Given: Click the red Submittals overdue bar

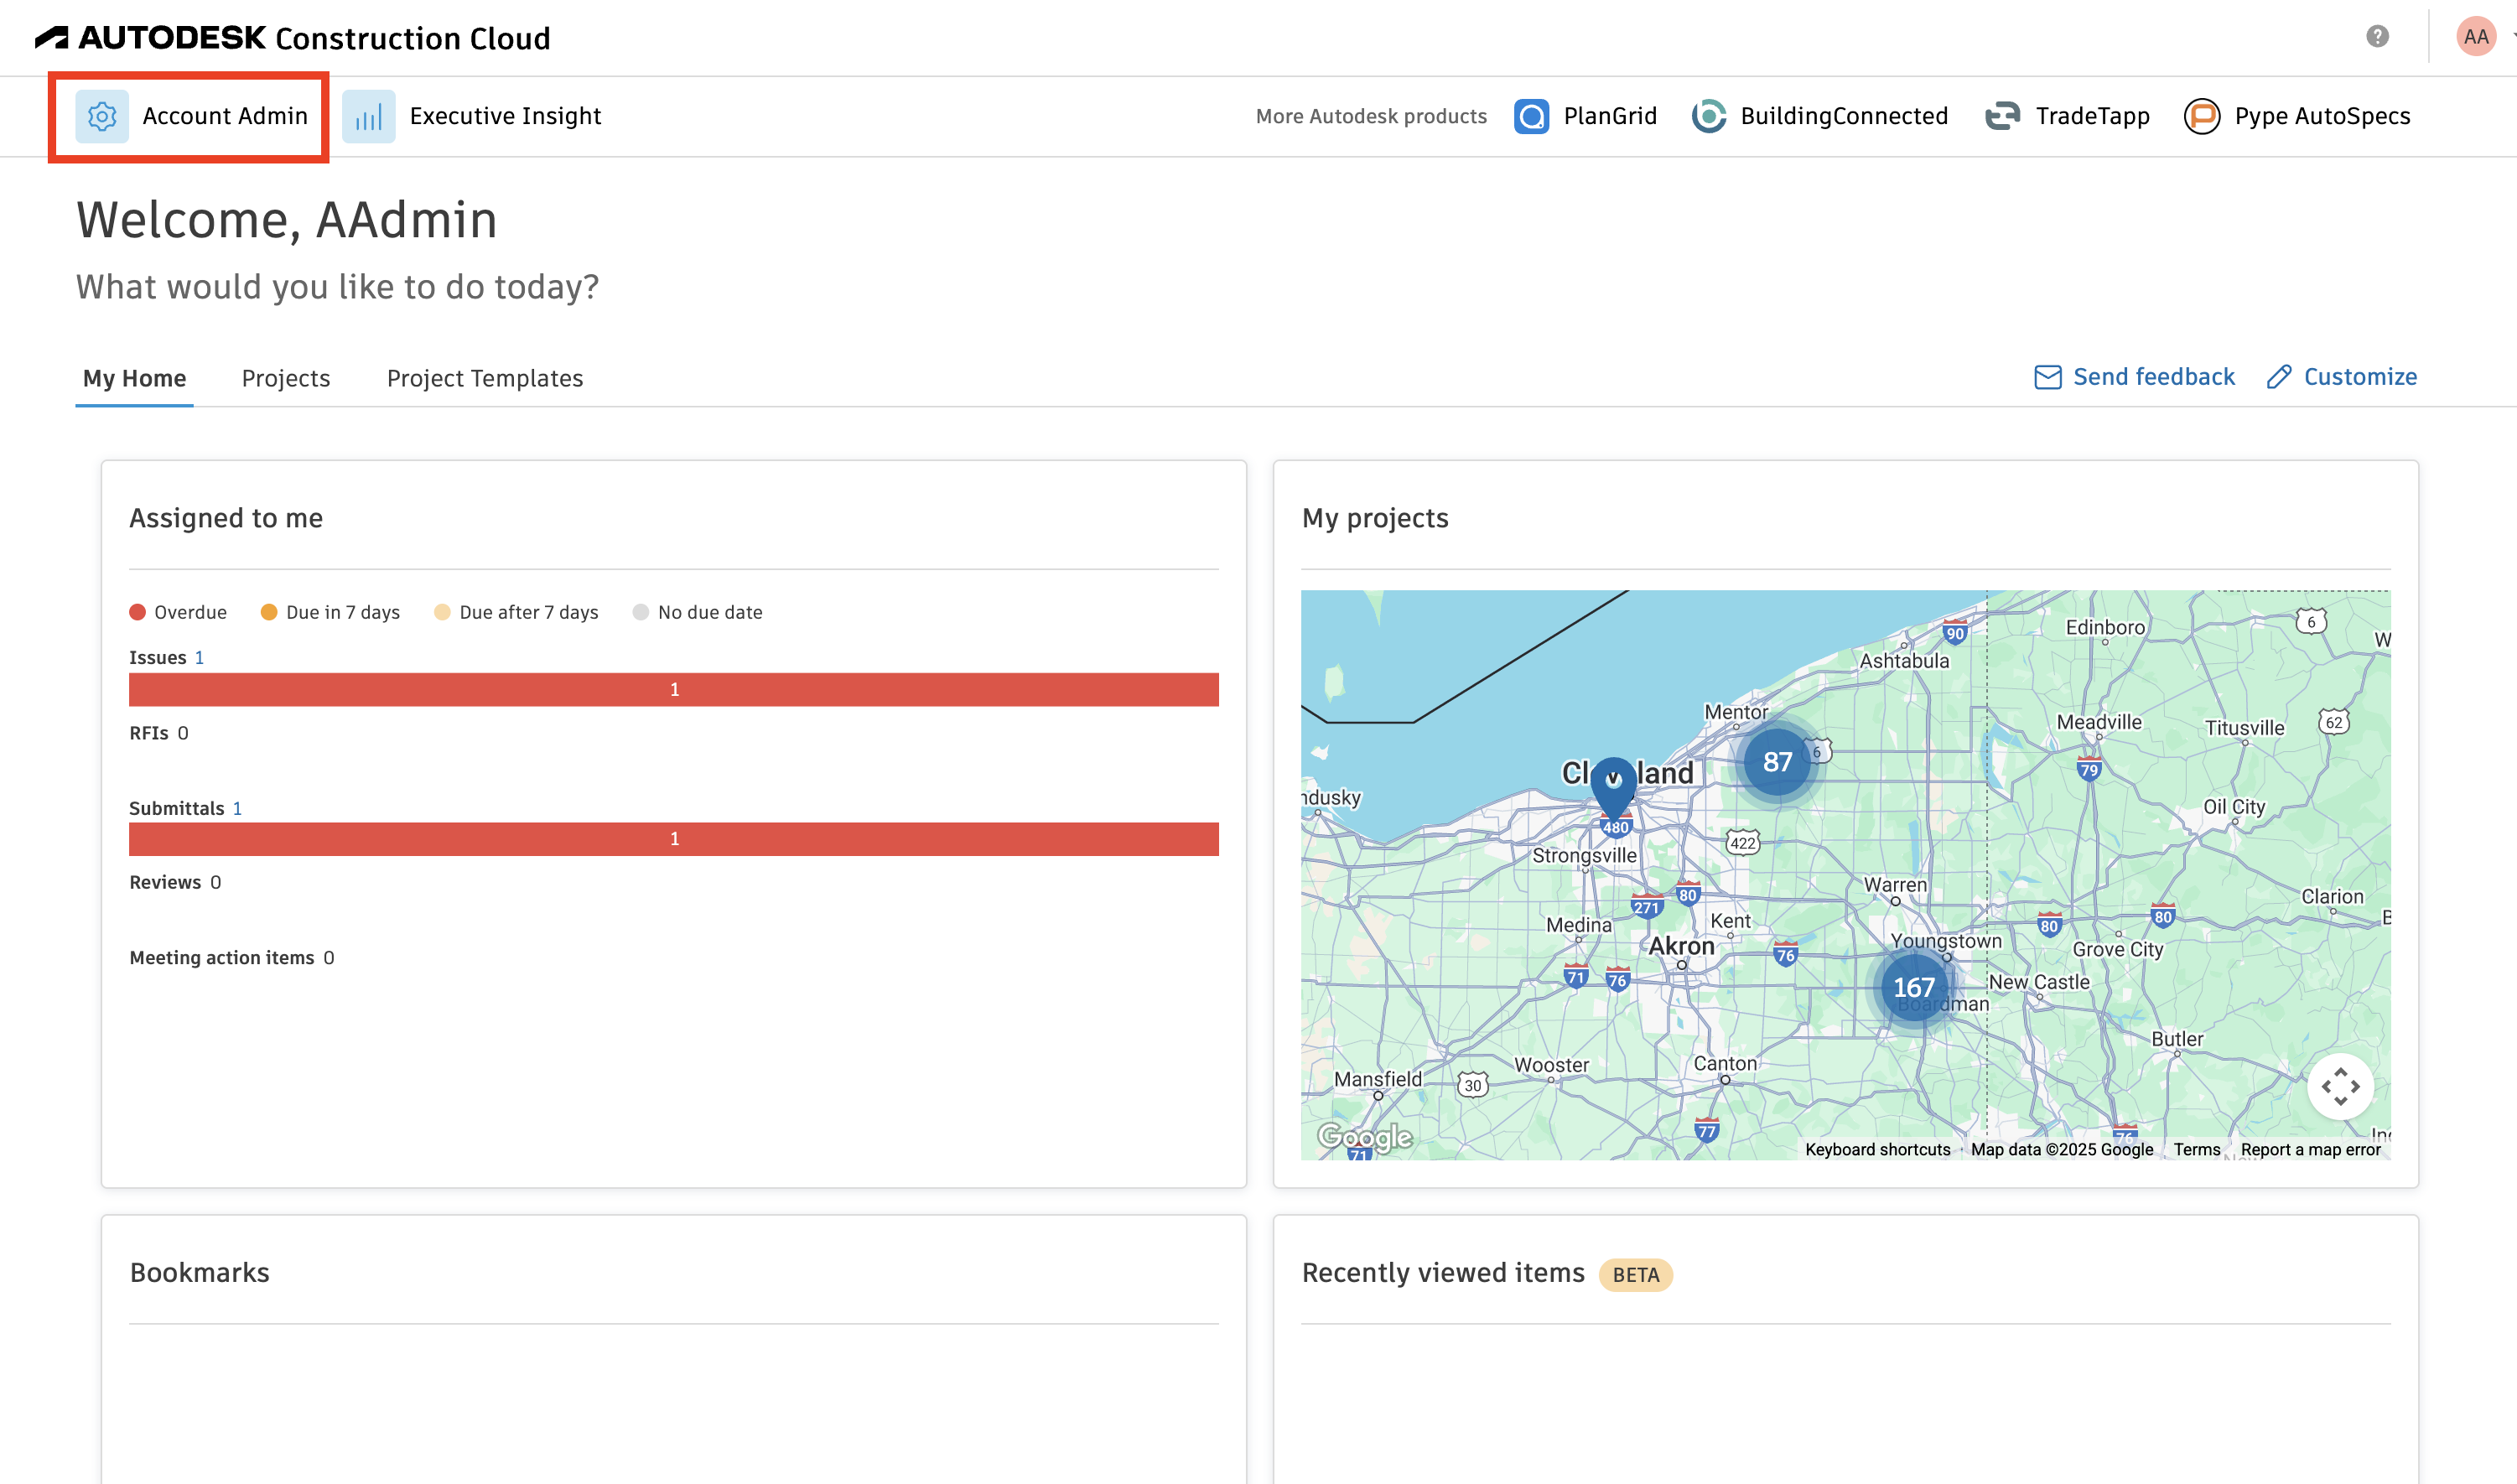Looking at the screenshot, I should (x=674, y=838).
